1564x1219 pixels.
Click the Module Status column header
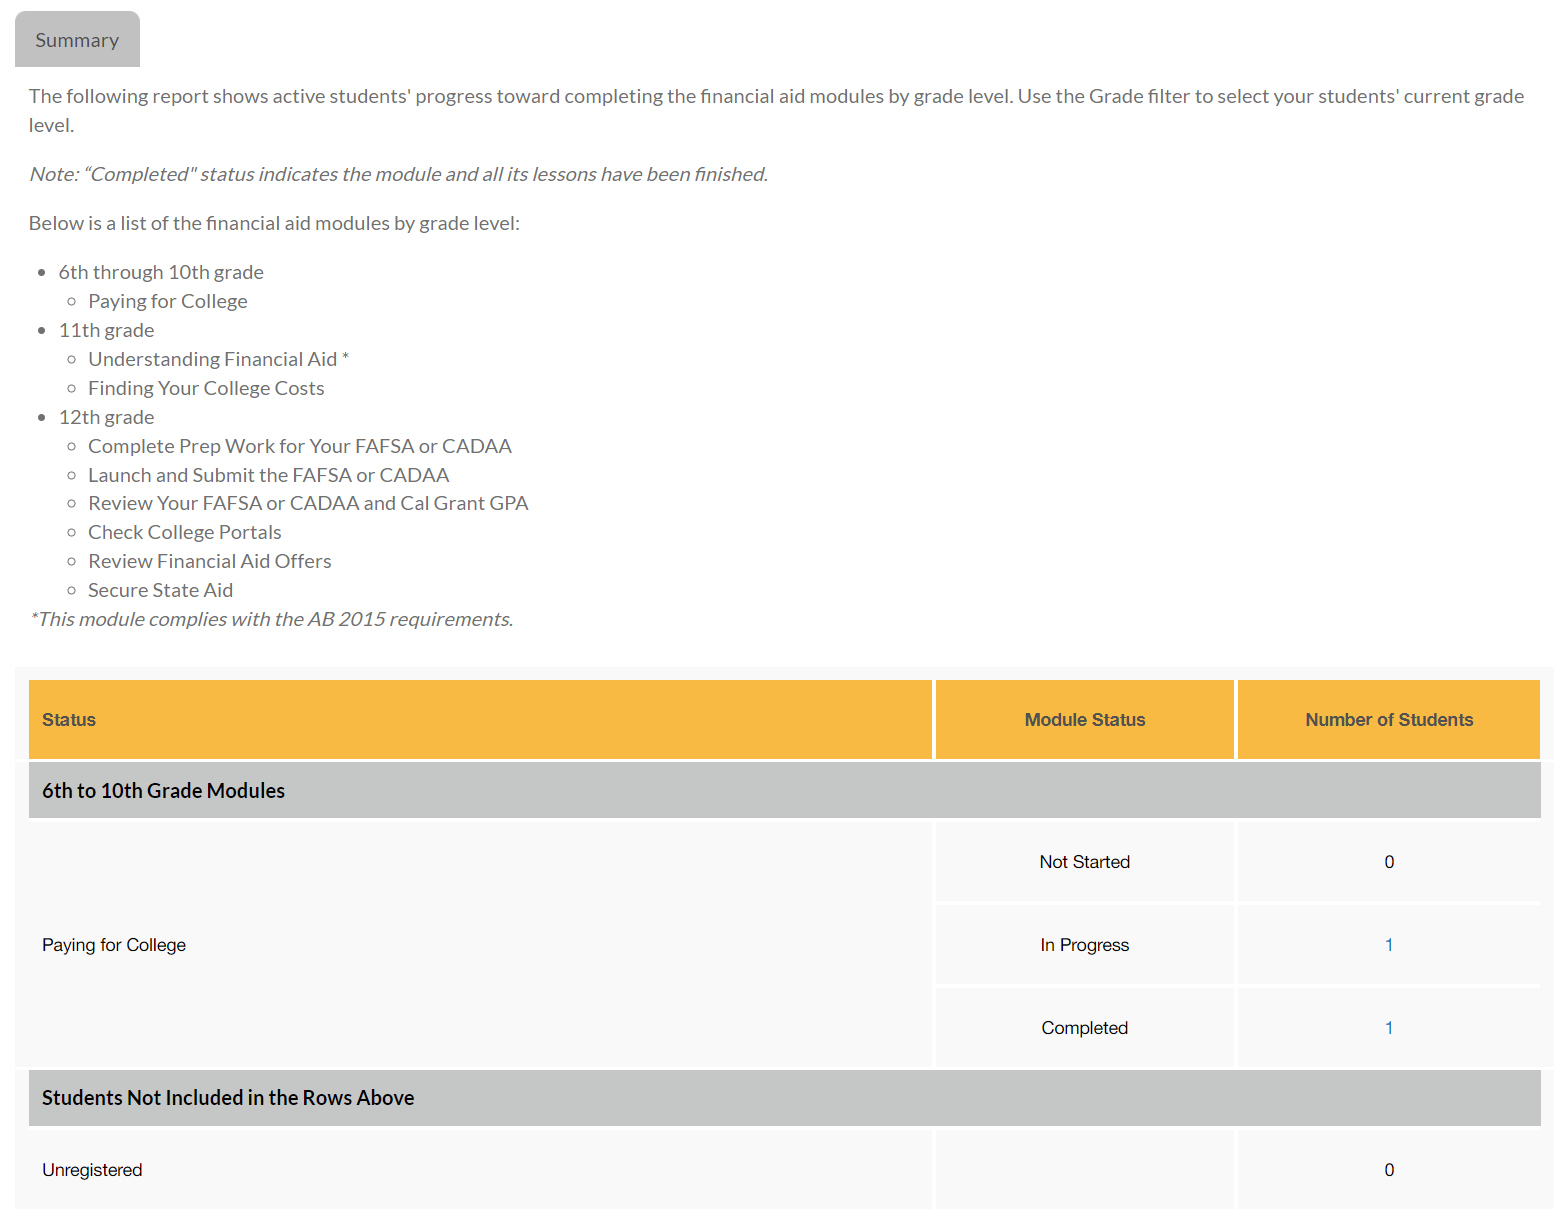[1084, 719]
